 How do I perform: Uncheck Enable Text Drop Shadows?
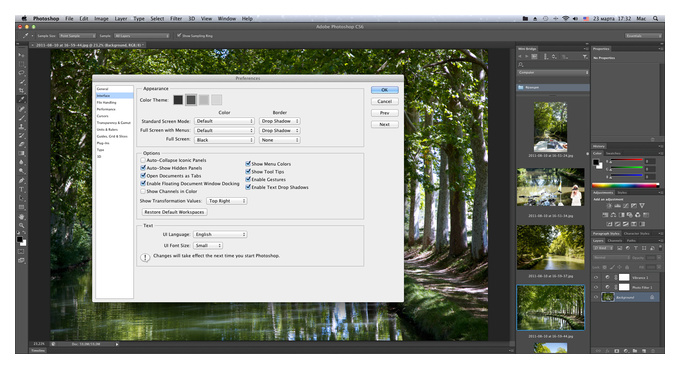tap(248, 187)
